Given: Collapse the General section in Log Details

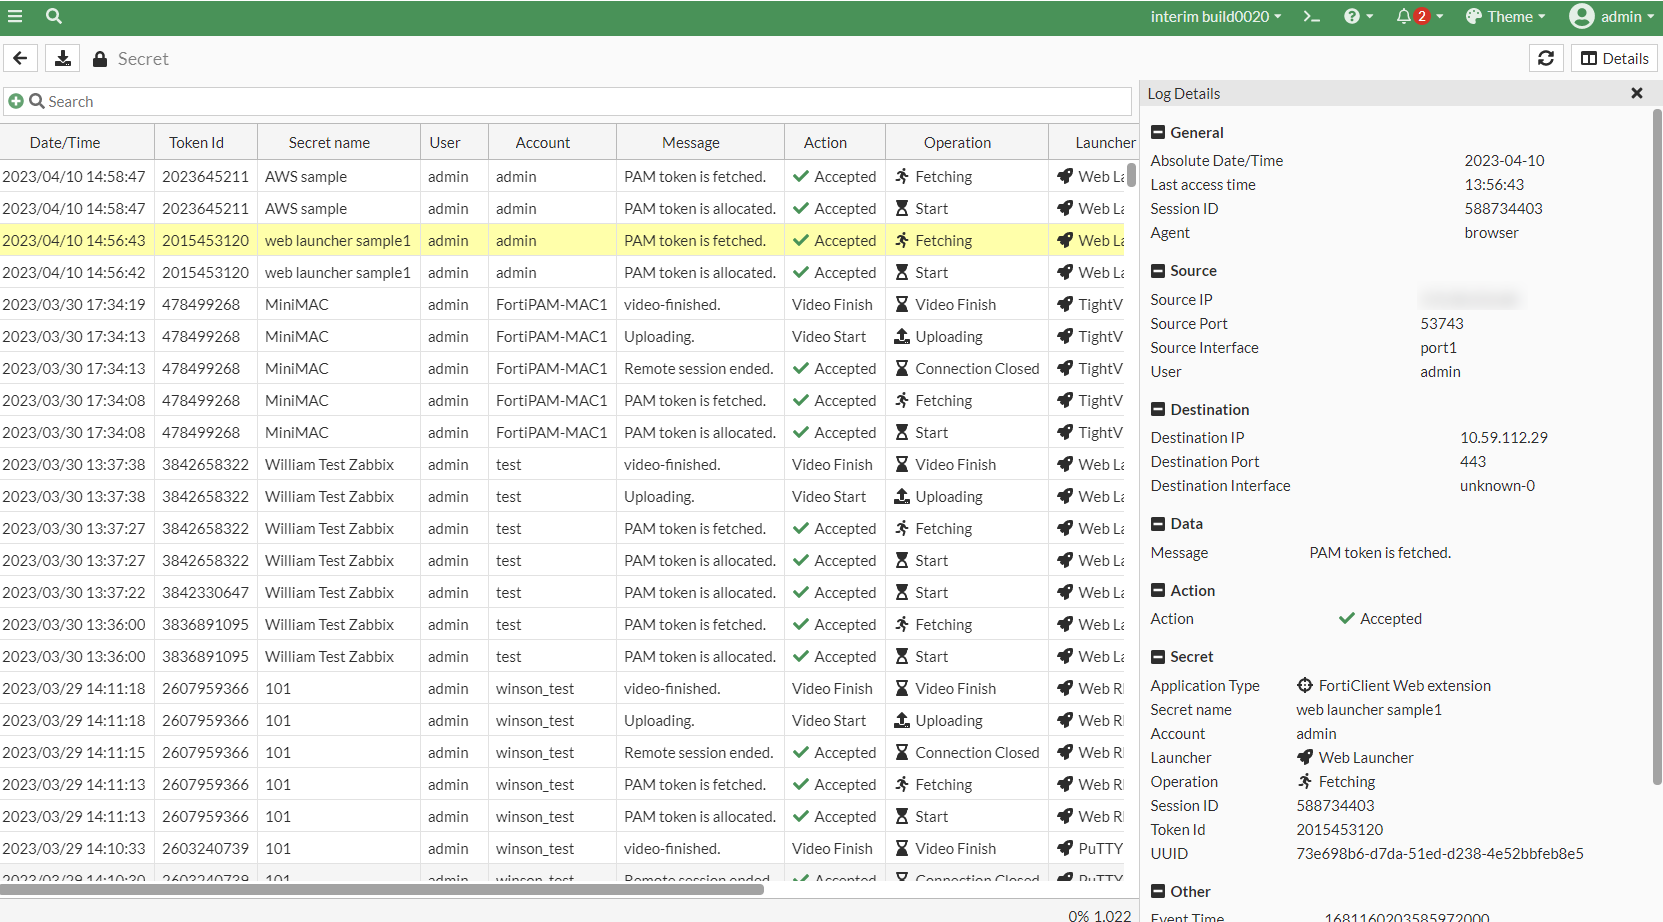Looking at the screenshot, I should click(1157, 131).
